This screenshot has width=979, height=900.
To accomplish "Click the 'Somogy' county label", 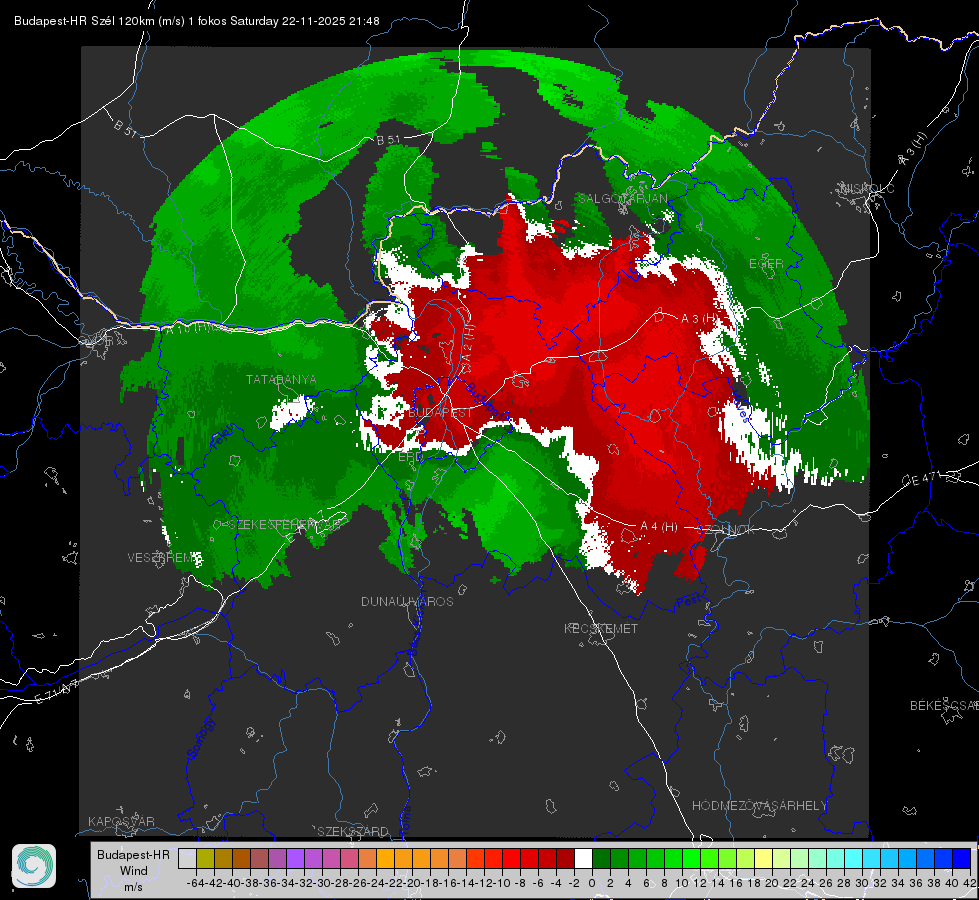I will (200, 738).
